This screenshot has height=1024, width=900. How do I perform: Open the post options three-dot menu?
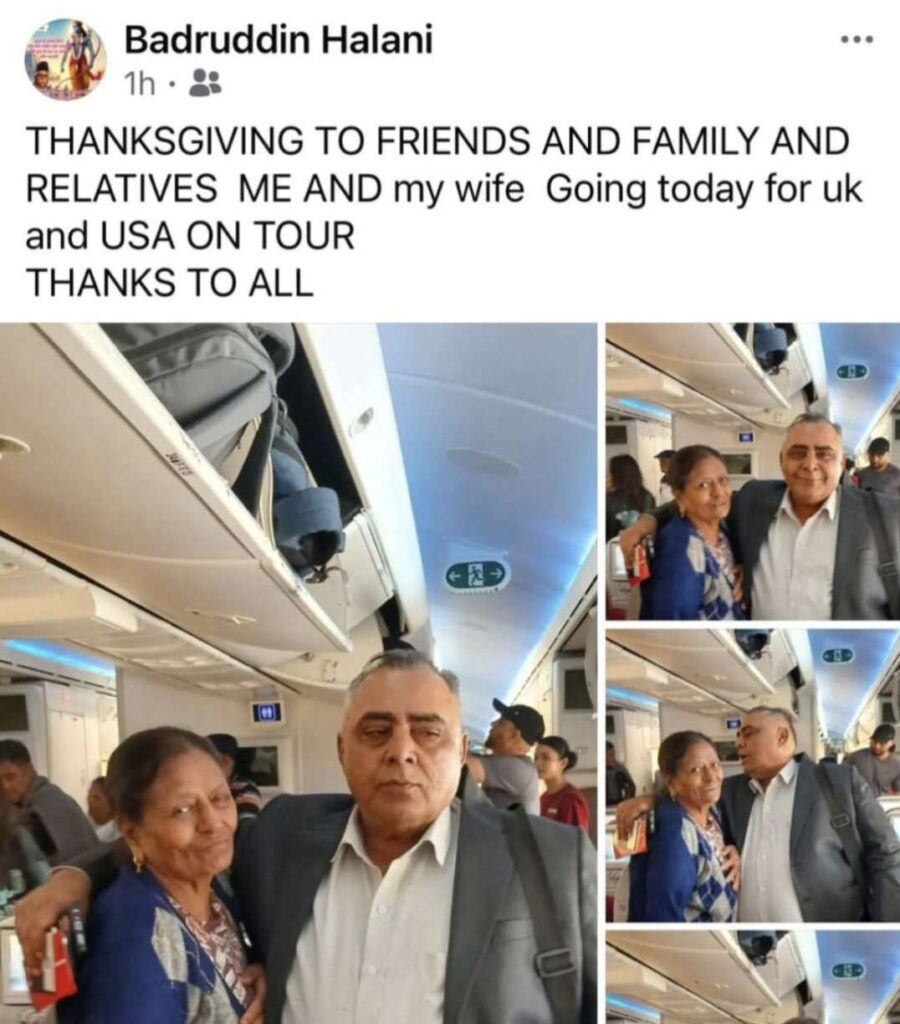856,40
